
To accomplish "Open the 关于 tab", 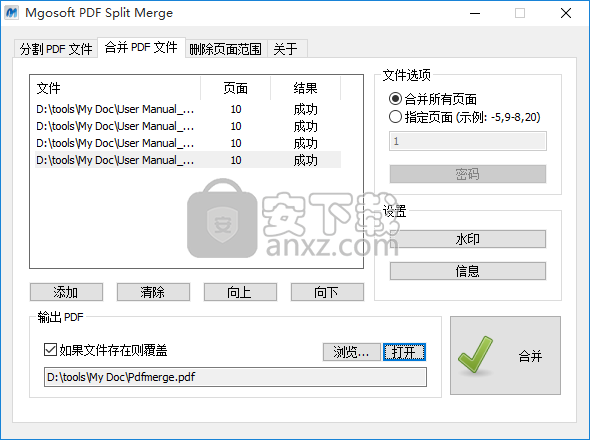I will (287, 49).
